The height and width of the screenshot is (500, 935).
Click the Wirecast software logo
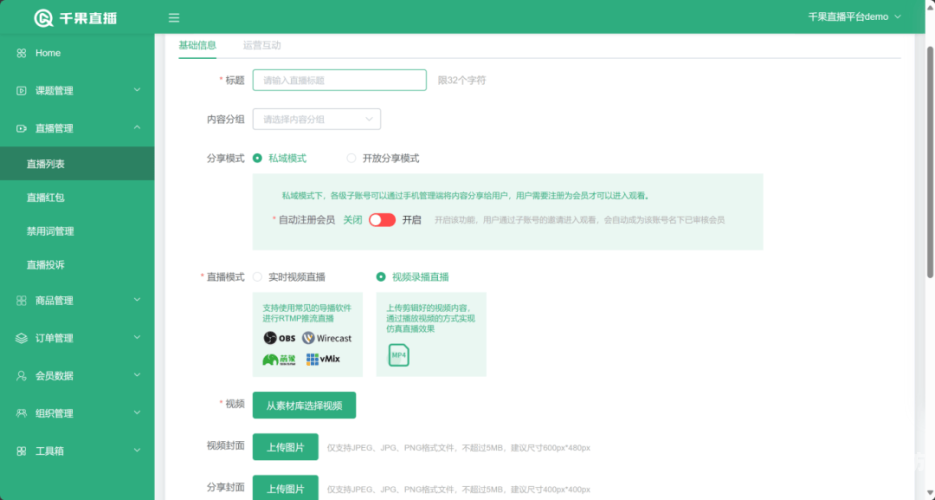pyautogui.click(x=327, y=338)
